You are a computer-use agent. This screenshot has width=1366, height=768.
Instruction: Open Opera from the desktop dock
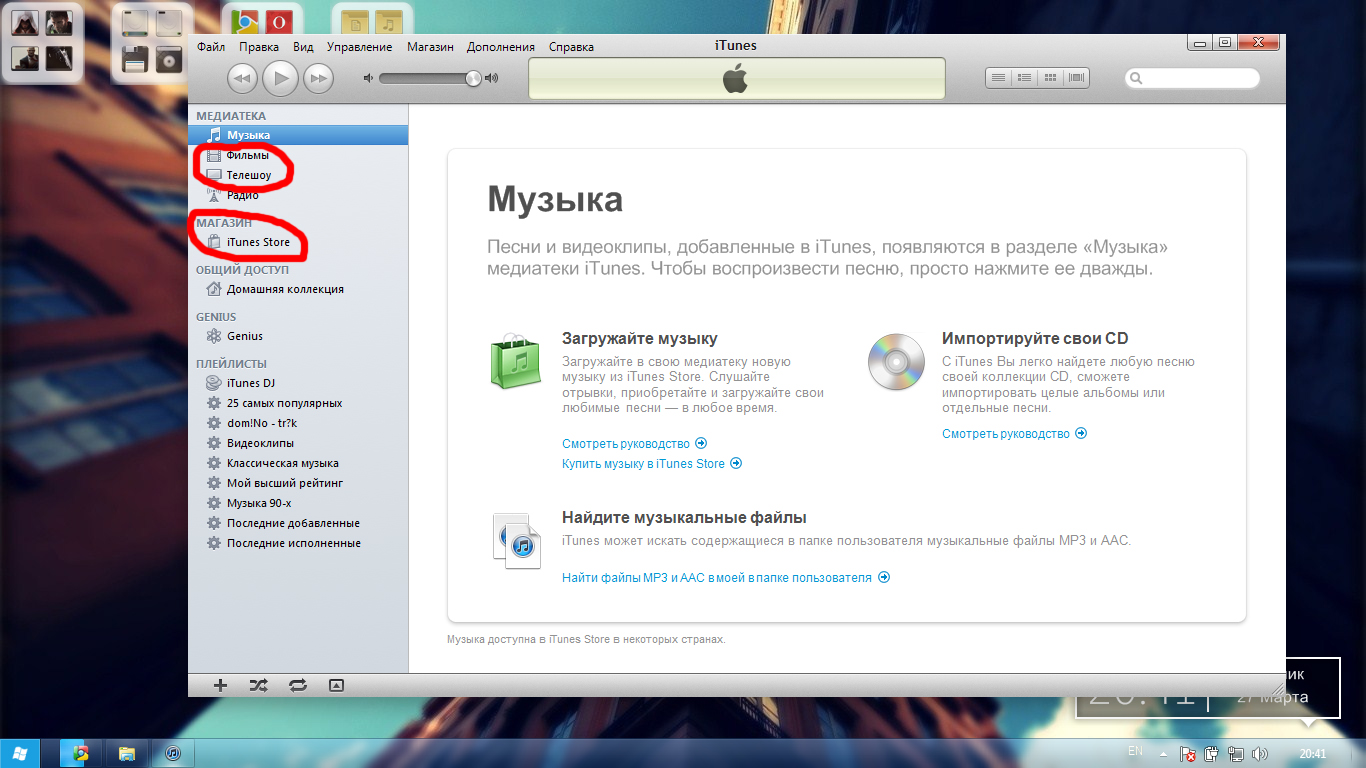[x=280, y=20]
